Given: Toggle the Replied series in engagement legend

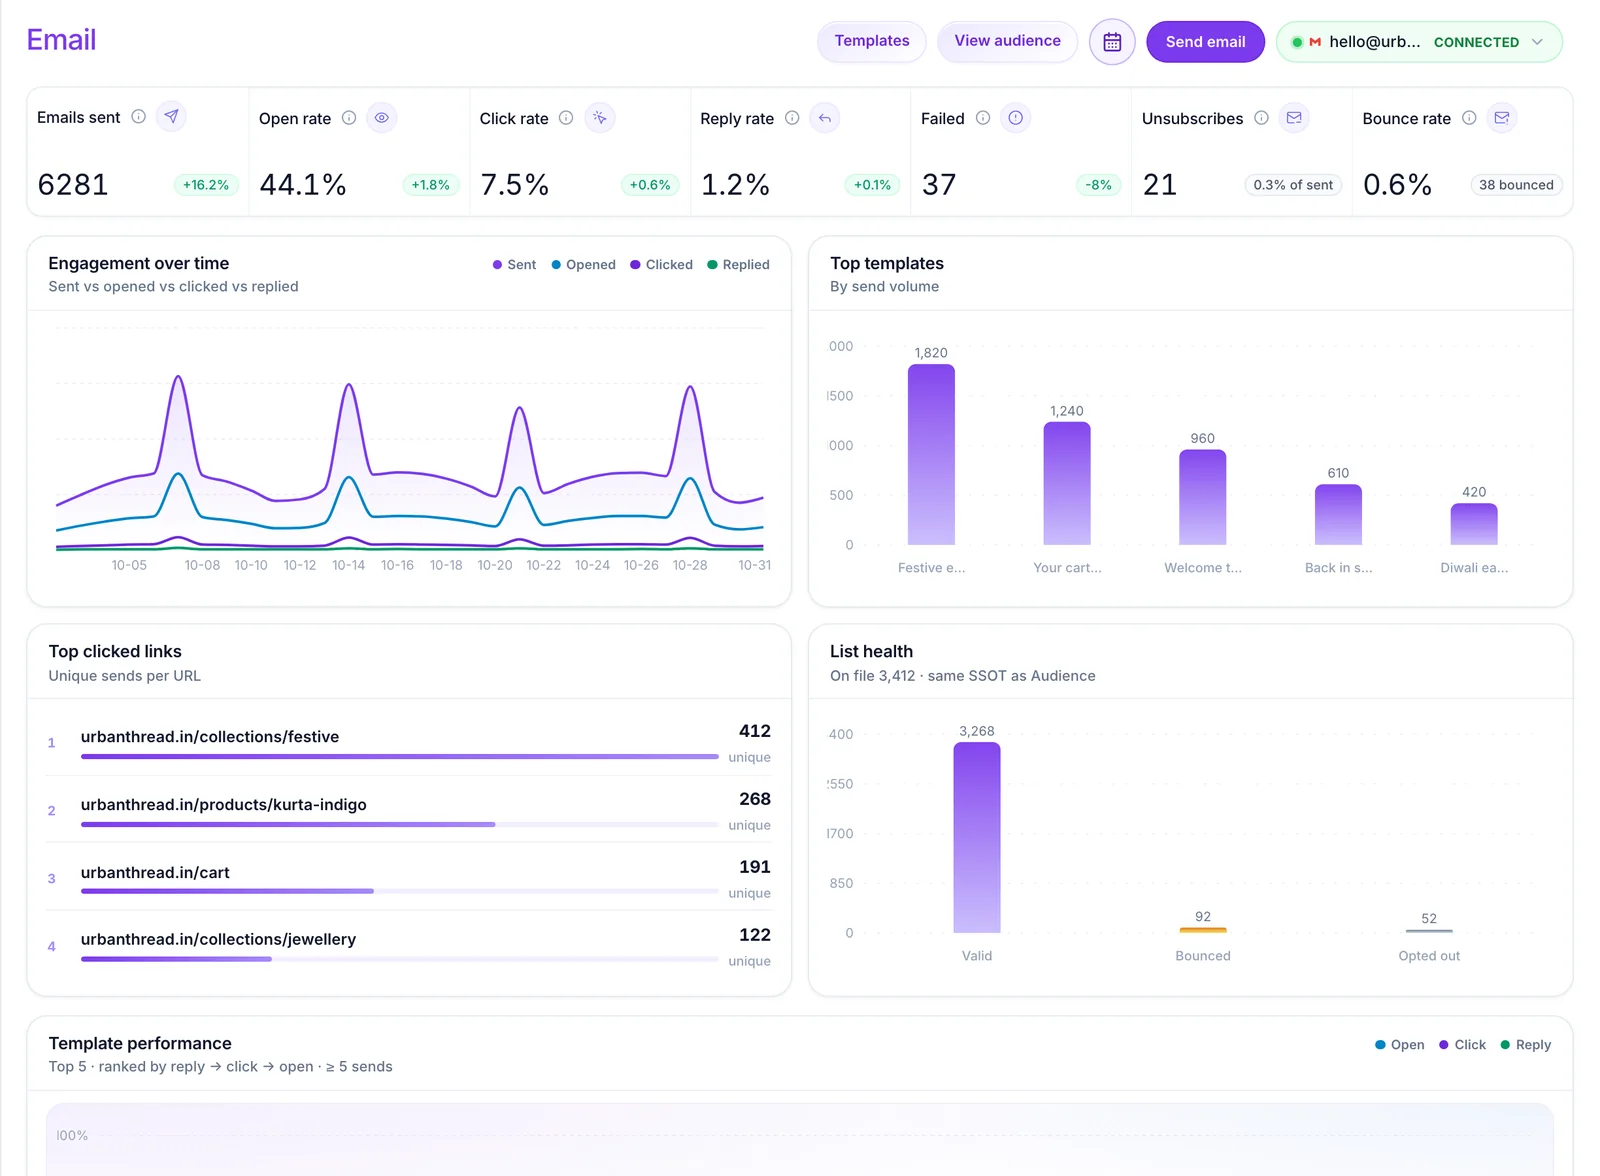Looking at the screenshot, I should [738, 265].
